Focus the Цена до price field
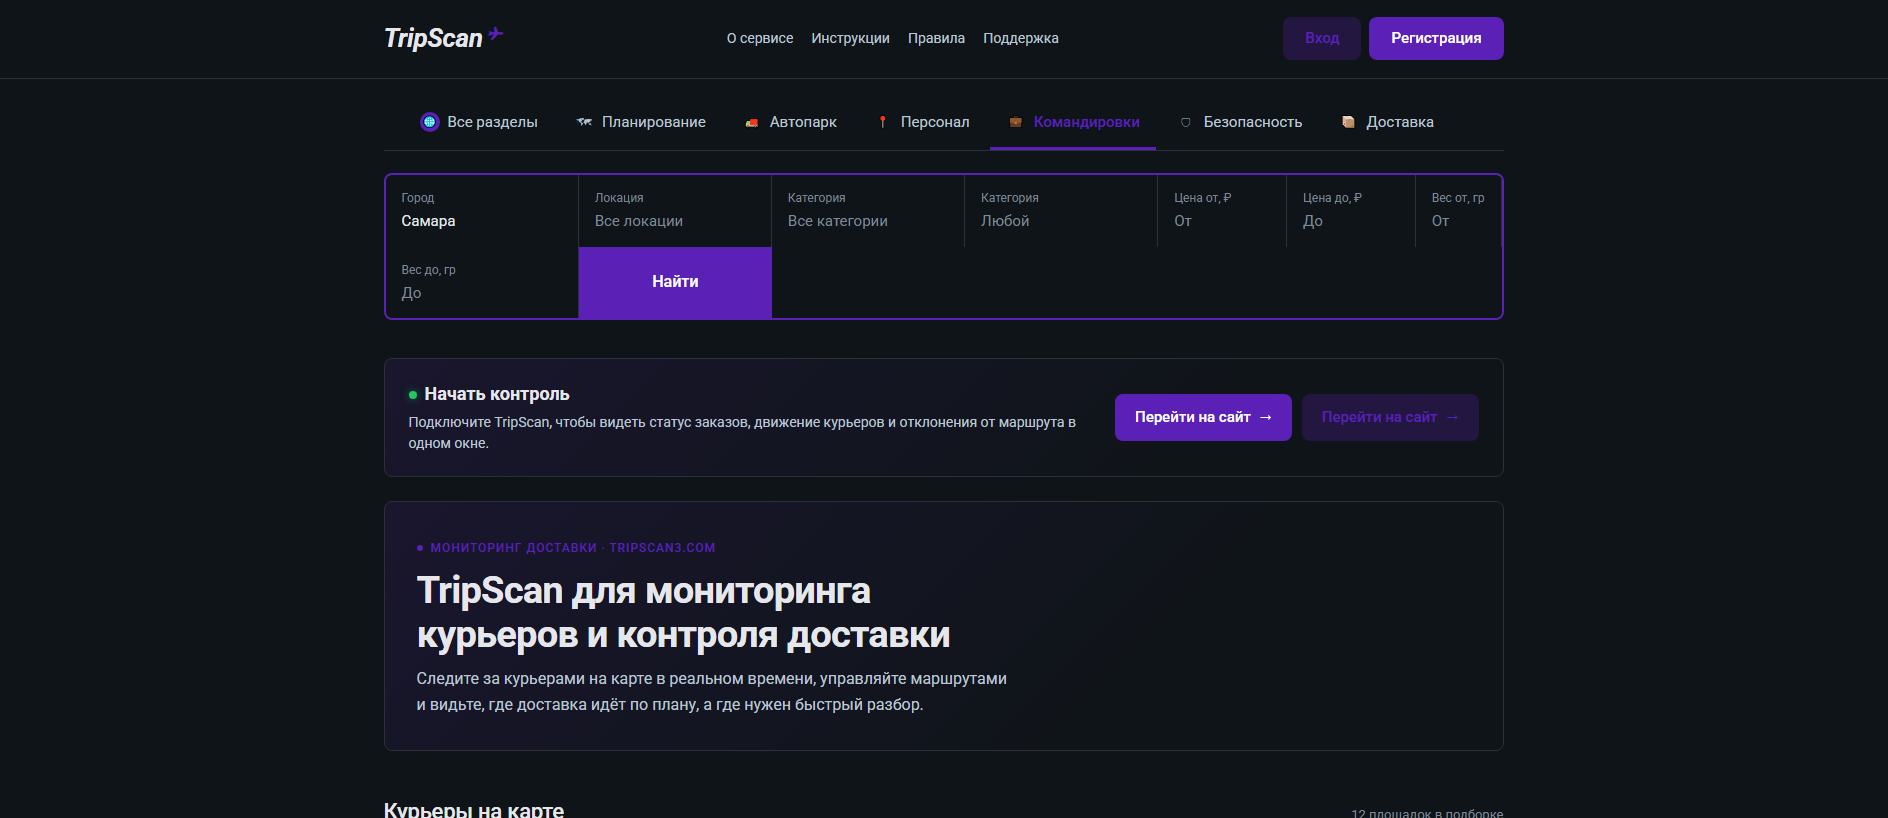The image size is (1888, 818). [1351, 211]
